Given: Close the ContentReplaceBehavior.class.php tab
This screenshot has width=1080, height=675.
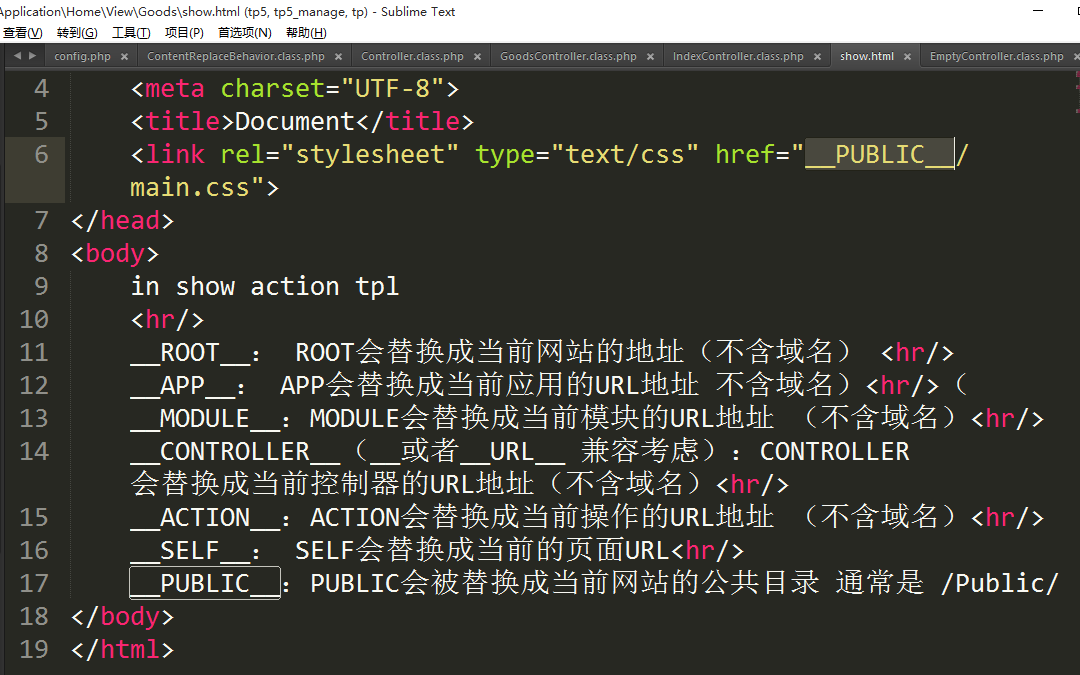Looking at the screenshot, I should [x=339, y=57].
